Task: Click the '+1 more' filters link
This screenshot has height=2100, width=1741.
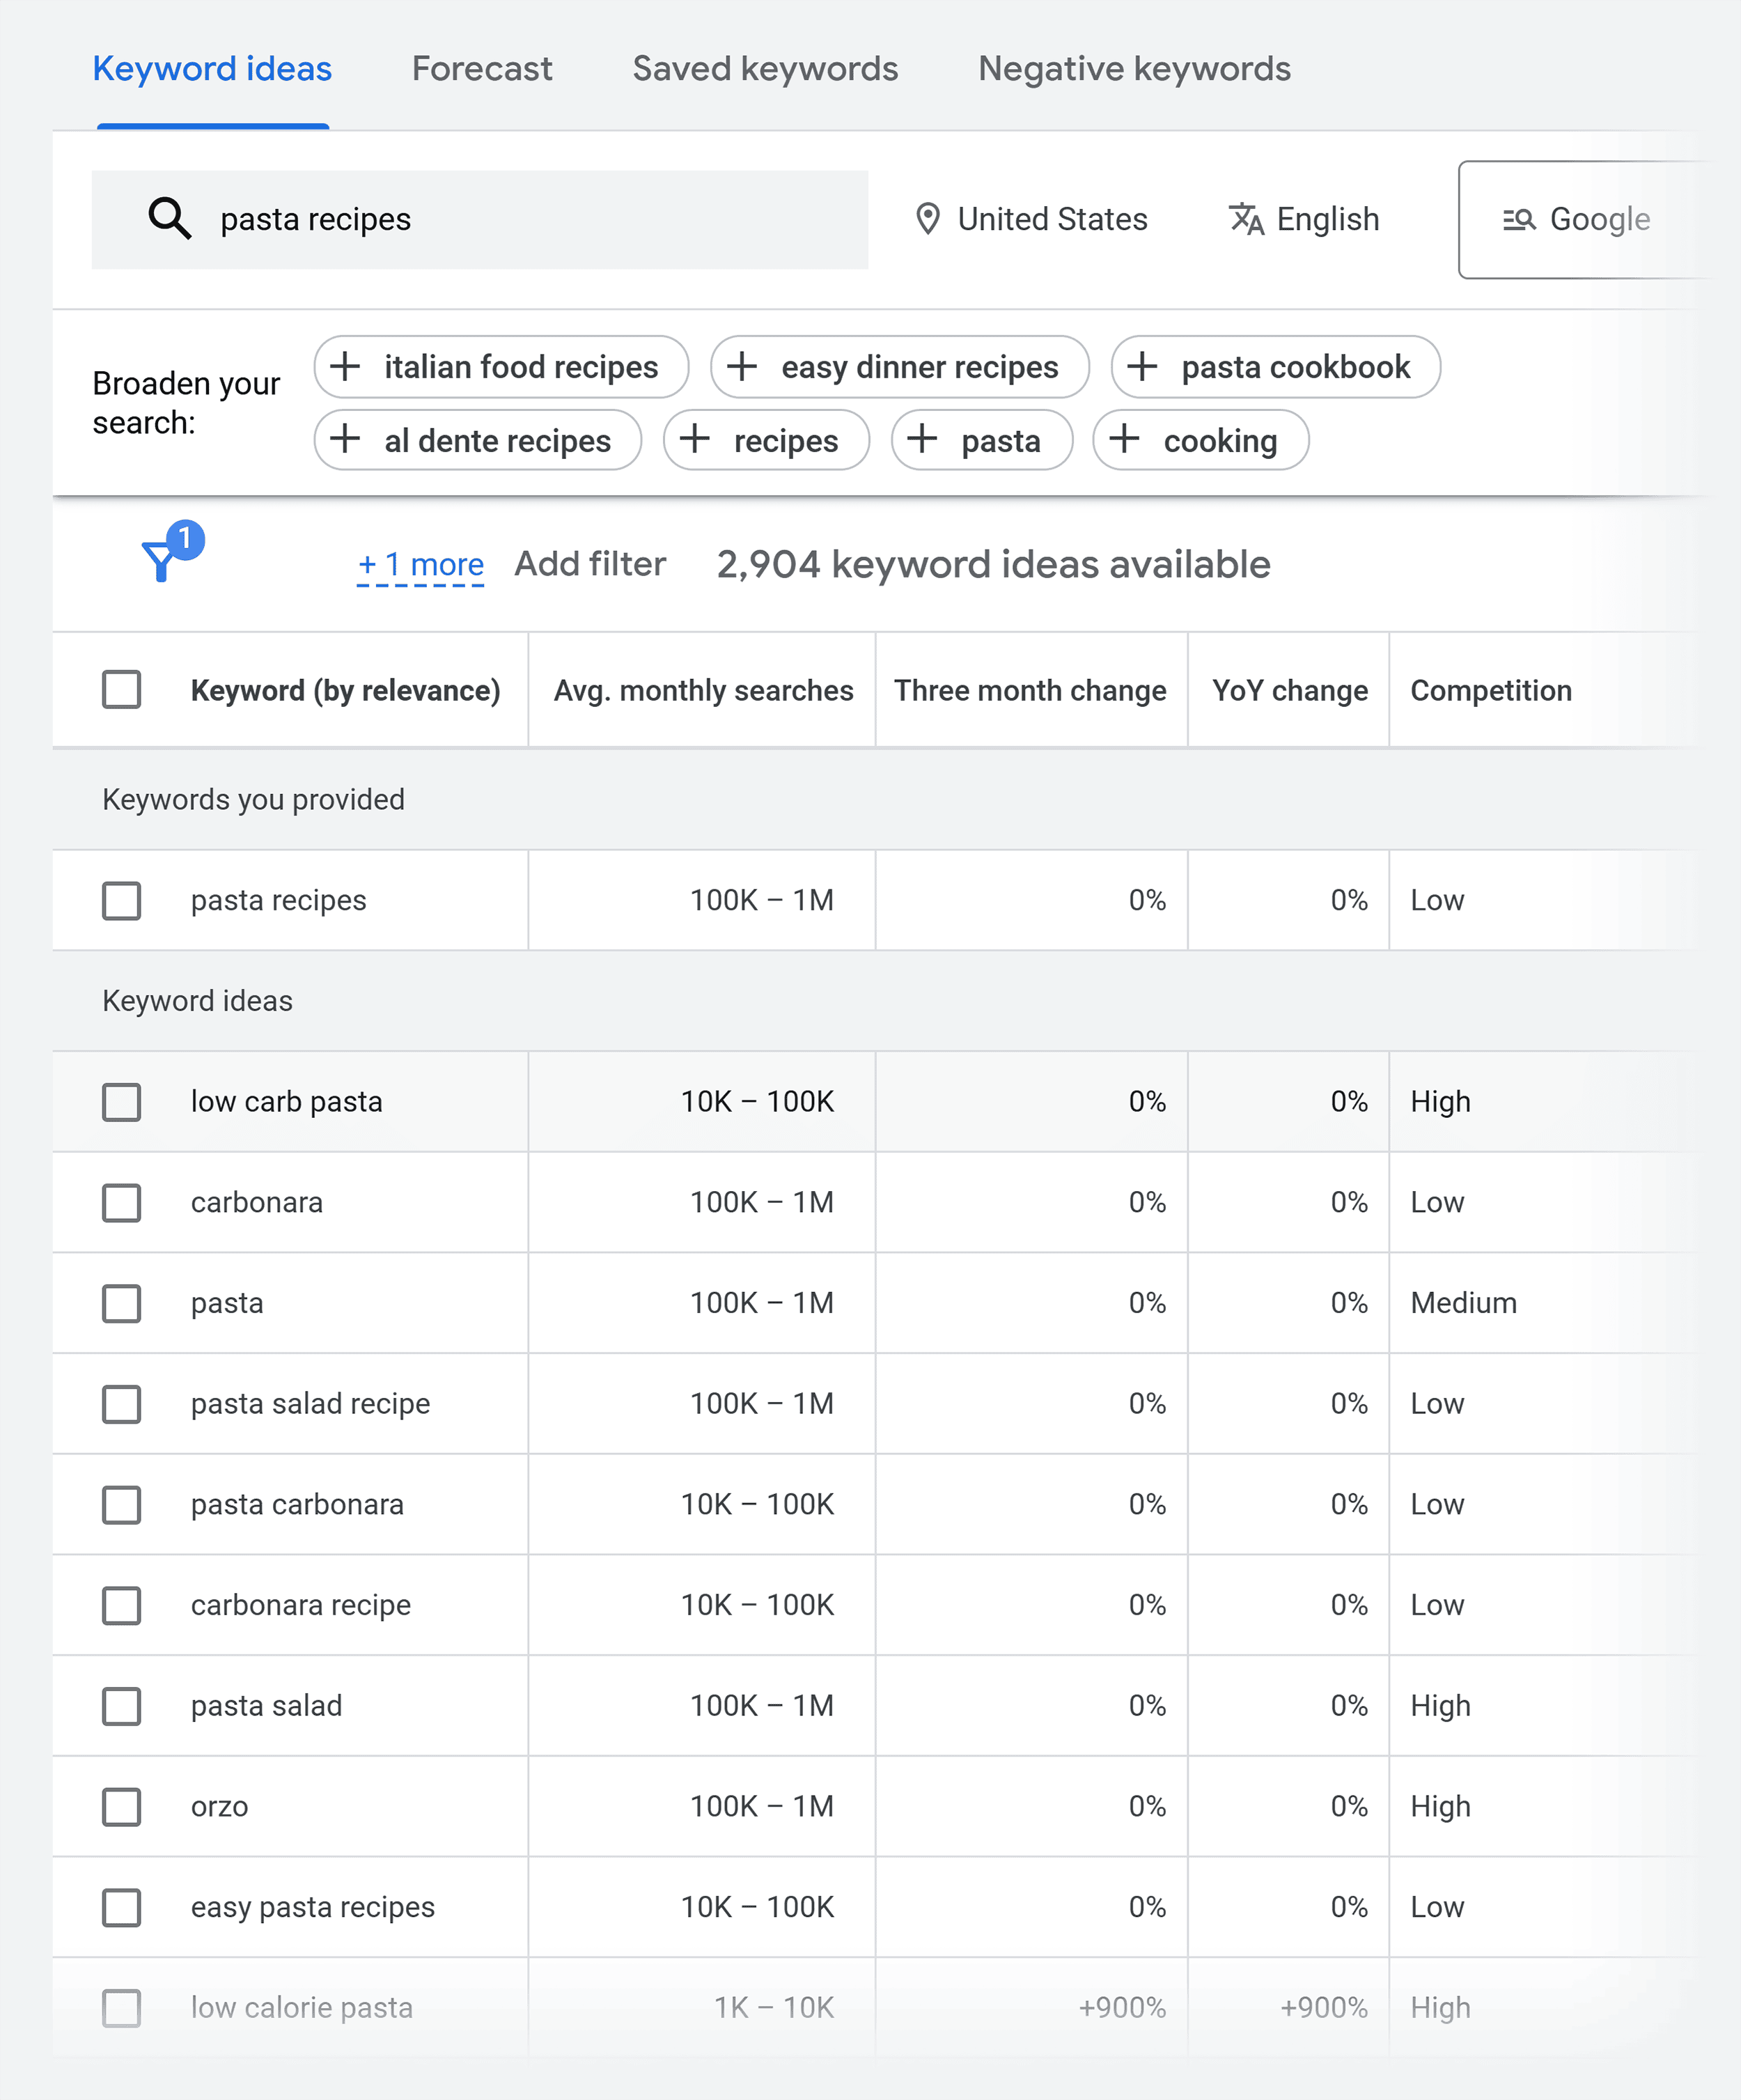Action: click(x=420, y=565)
